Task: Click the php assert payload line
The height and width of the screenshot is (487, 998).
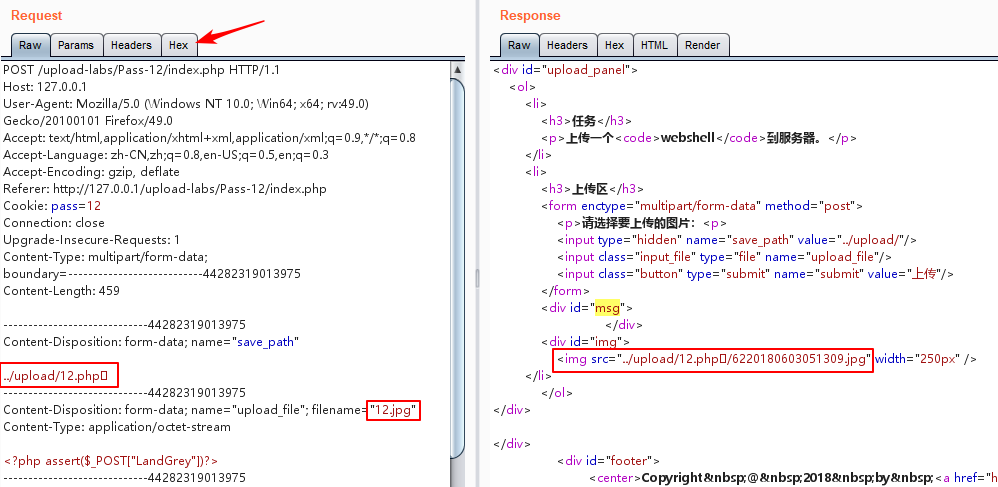Action: click(x=111, y=461)
